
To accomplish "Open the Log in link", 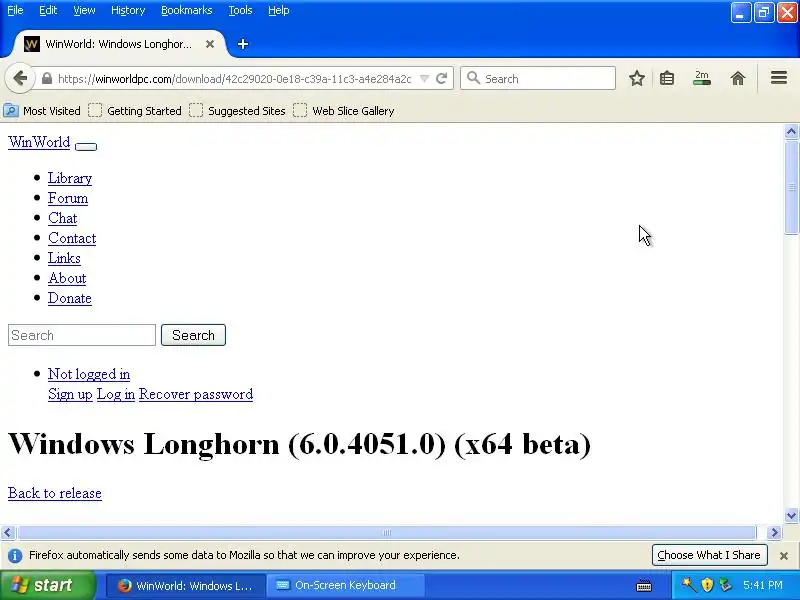I will coord(116,394).
